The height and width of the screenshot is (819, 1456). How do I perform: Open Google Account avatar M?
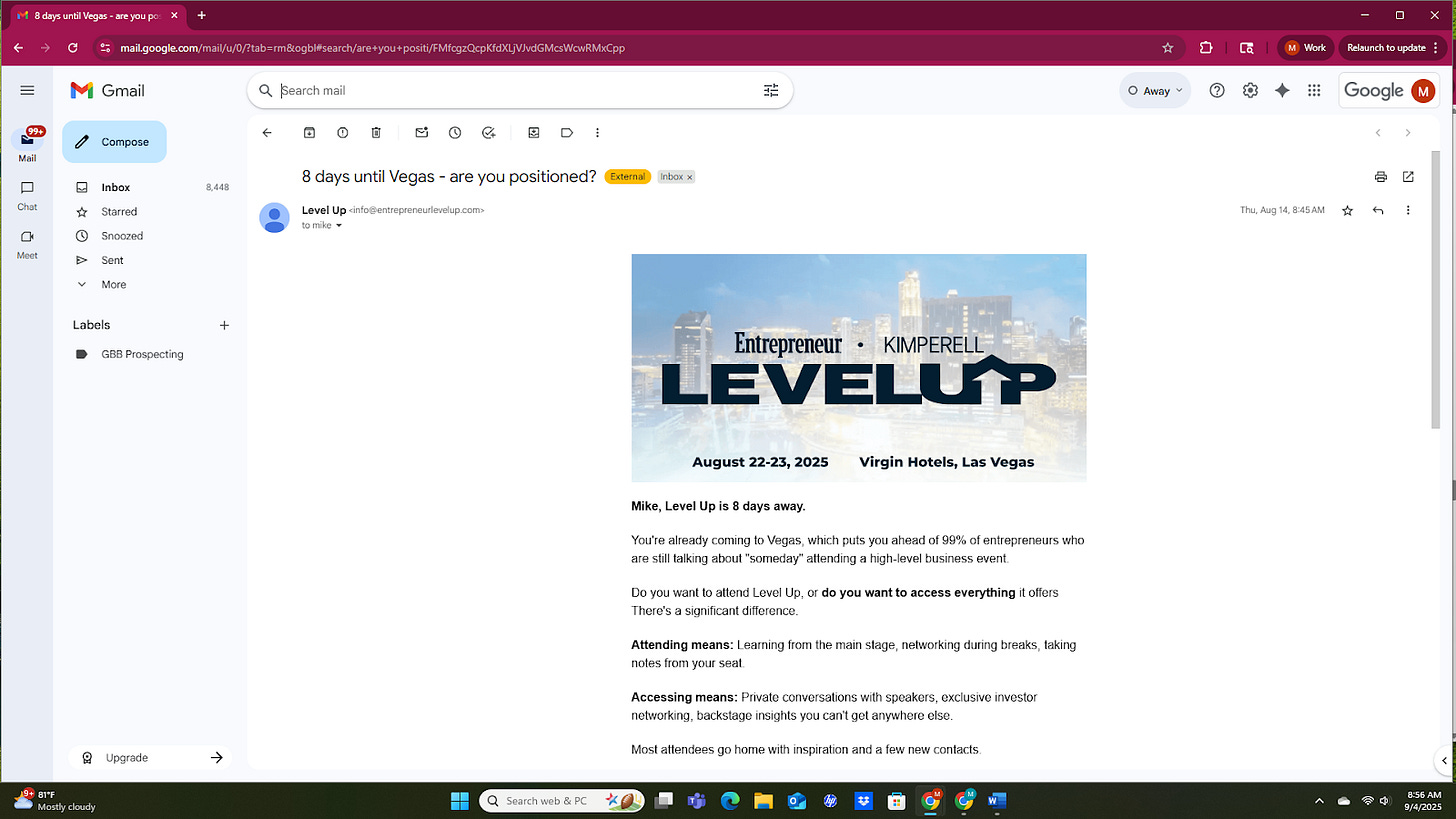(x=1422, y=90)
